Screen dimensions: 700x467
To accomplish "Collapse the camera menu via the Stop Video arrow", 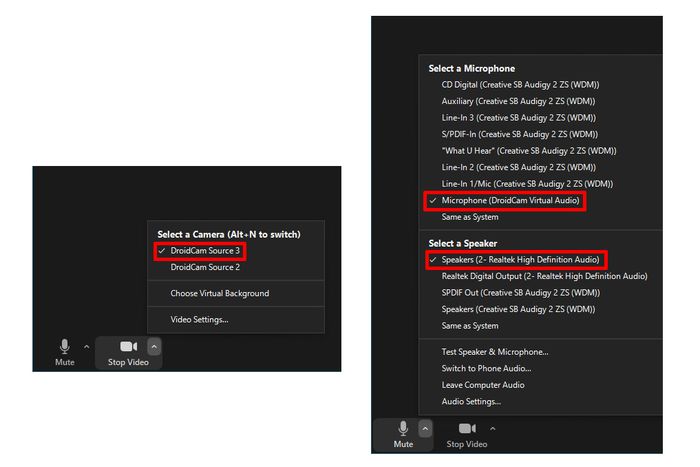I will coord(154,346).
